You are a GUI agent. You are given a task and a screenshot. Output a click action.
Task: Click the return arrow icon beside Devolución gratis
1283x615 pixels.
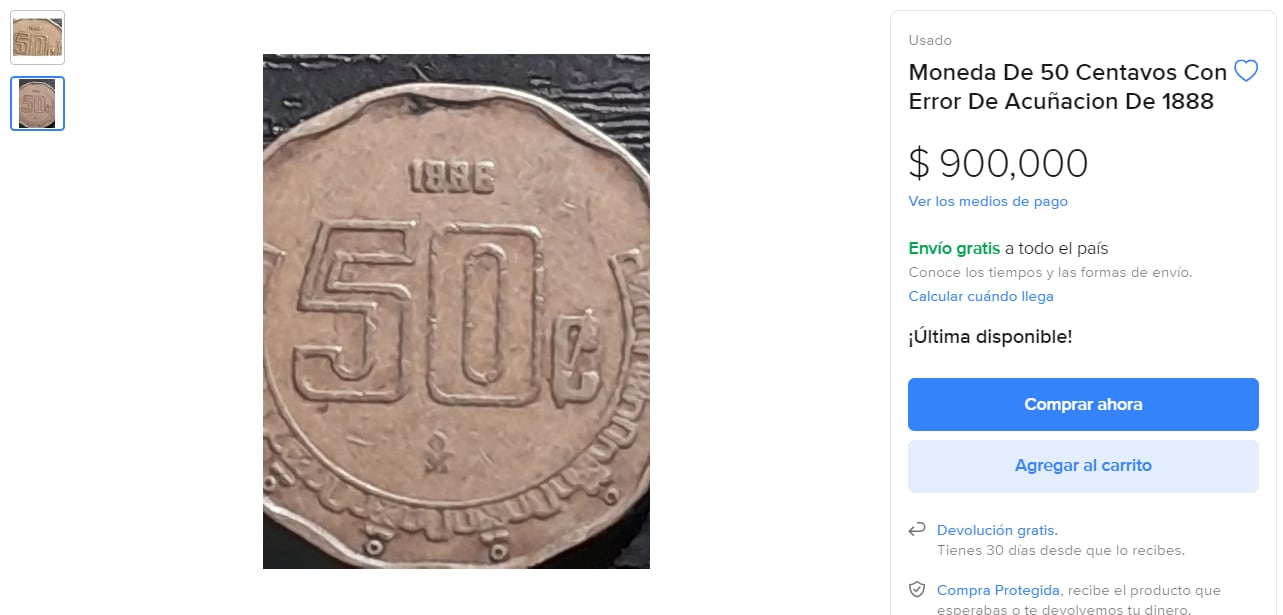tap(916, 528)
